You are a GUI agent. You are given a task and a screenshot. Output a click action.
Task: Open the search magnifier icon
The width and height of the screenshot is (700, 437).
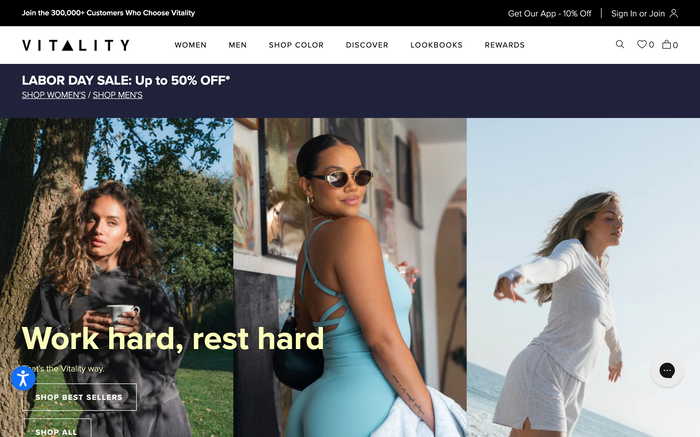[620, 44]
